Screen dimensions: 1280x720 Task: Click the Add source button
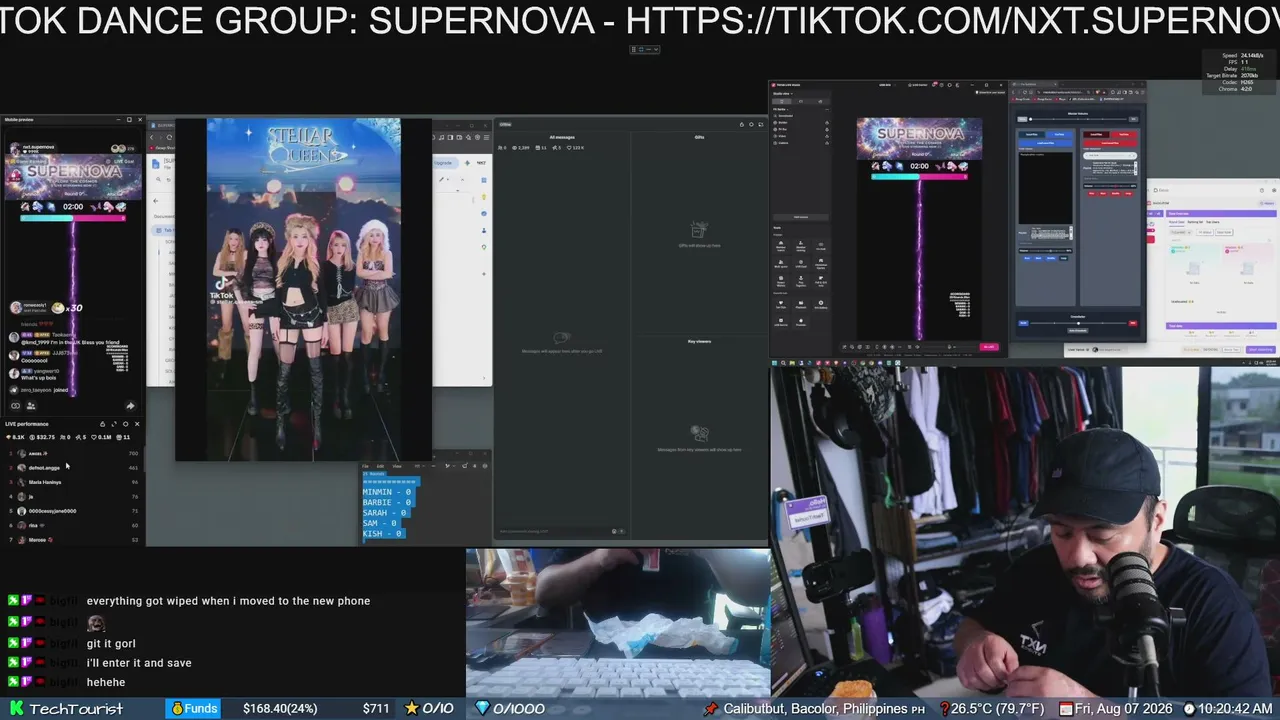(x=801, y=217)
